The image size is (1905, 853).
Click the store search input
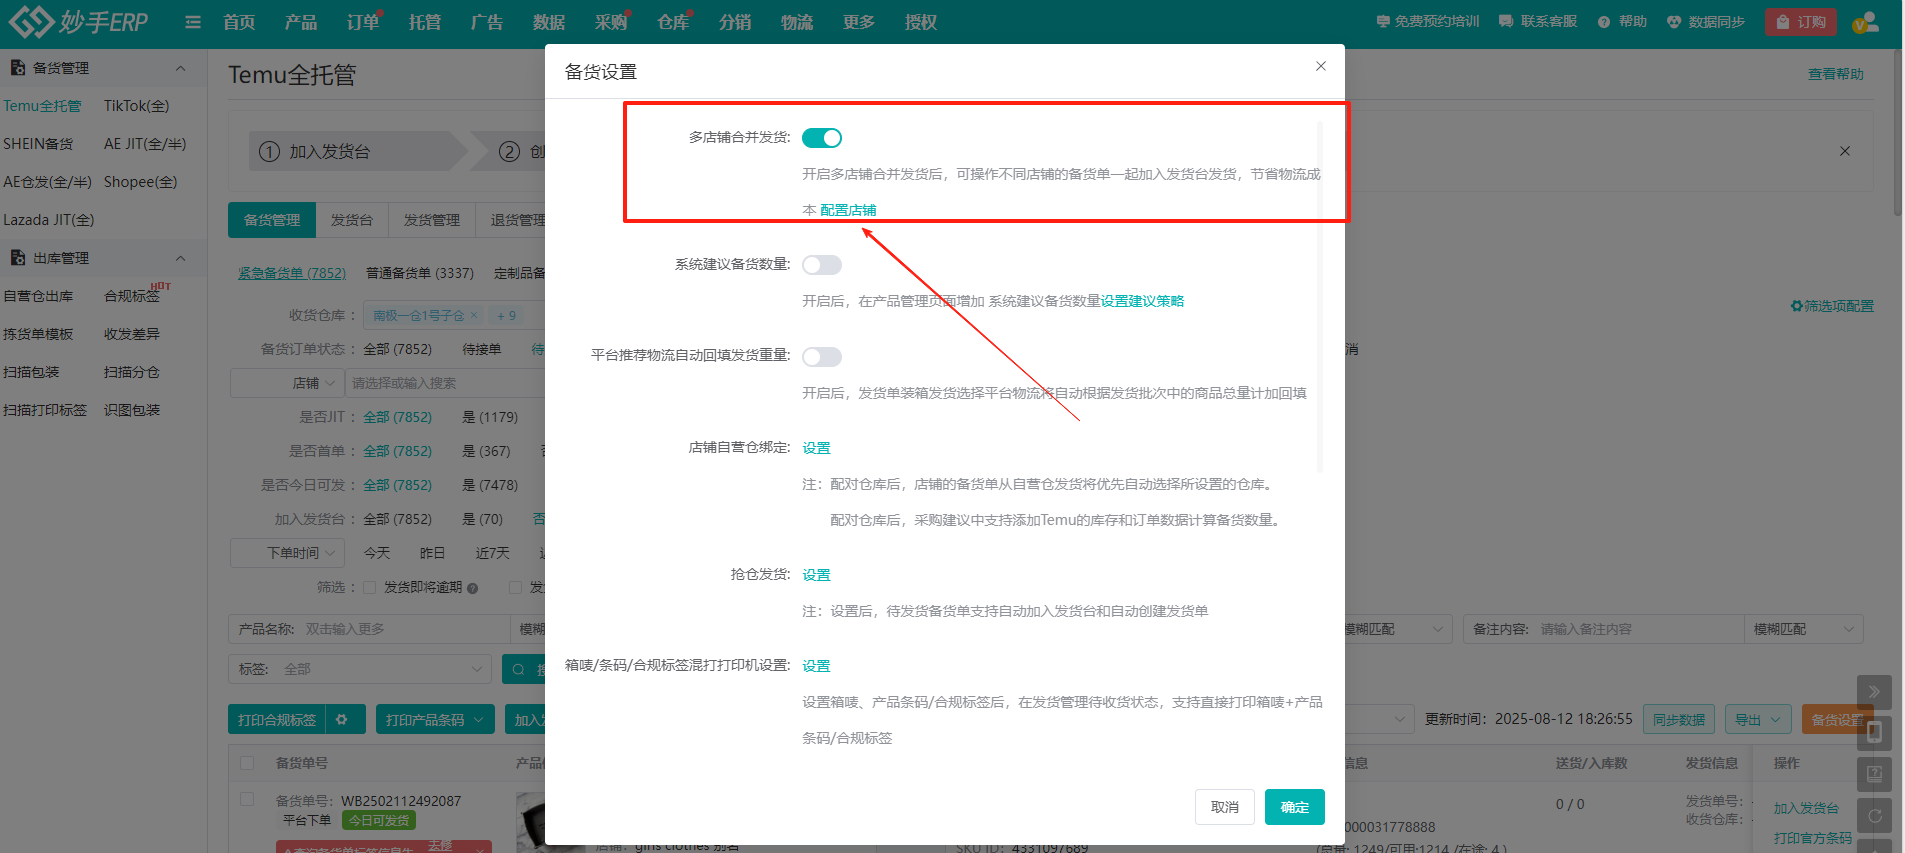point(445,383)
